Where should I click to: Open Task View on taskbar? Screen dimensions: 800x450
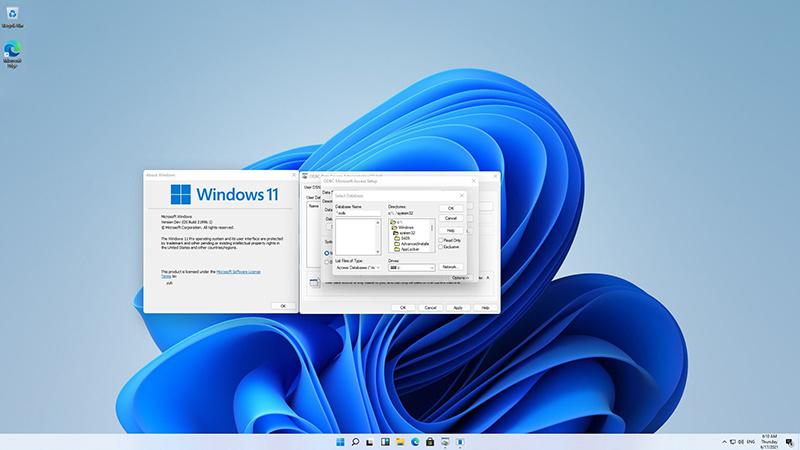tap(370, 442)
